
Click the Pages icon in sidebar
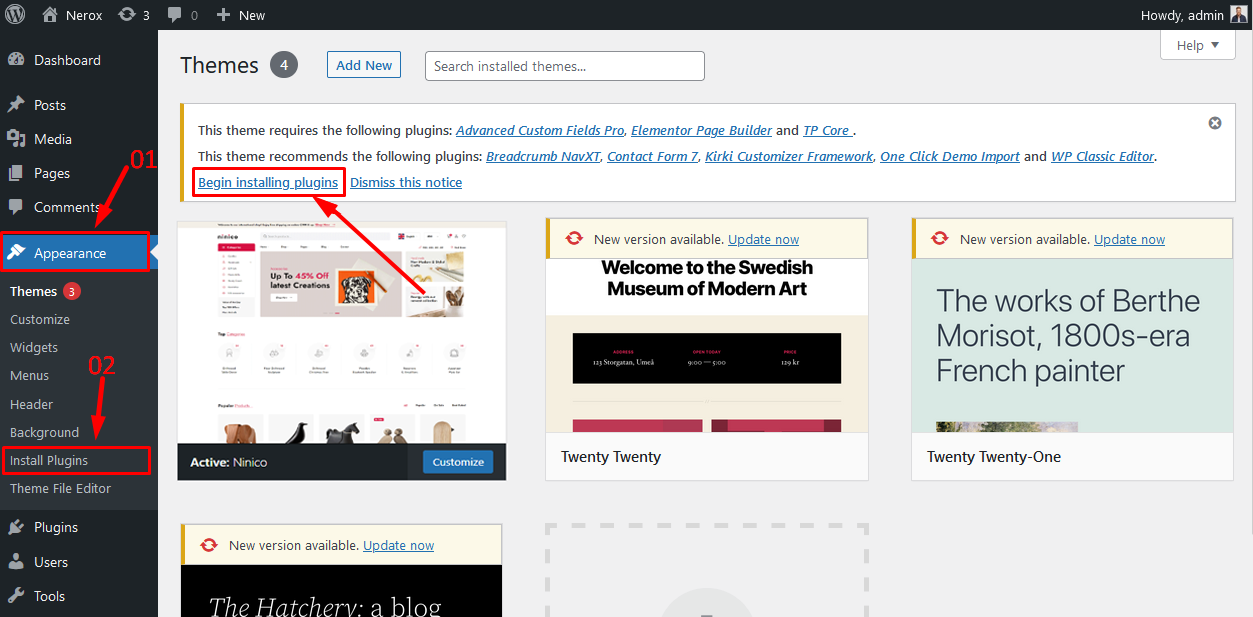pos(16,173)
